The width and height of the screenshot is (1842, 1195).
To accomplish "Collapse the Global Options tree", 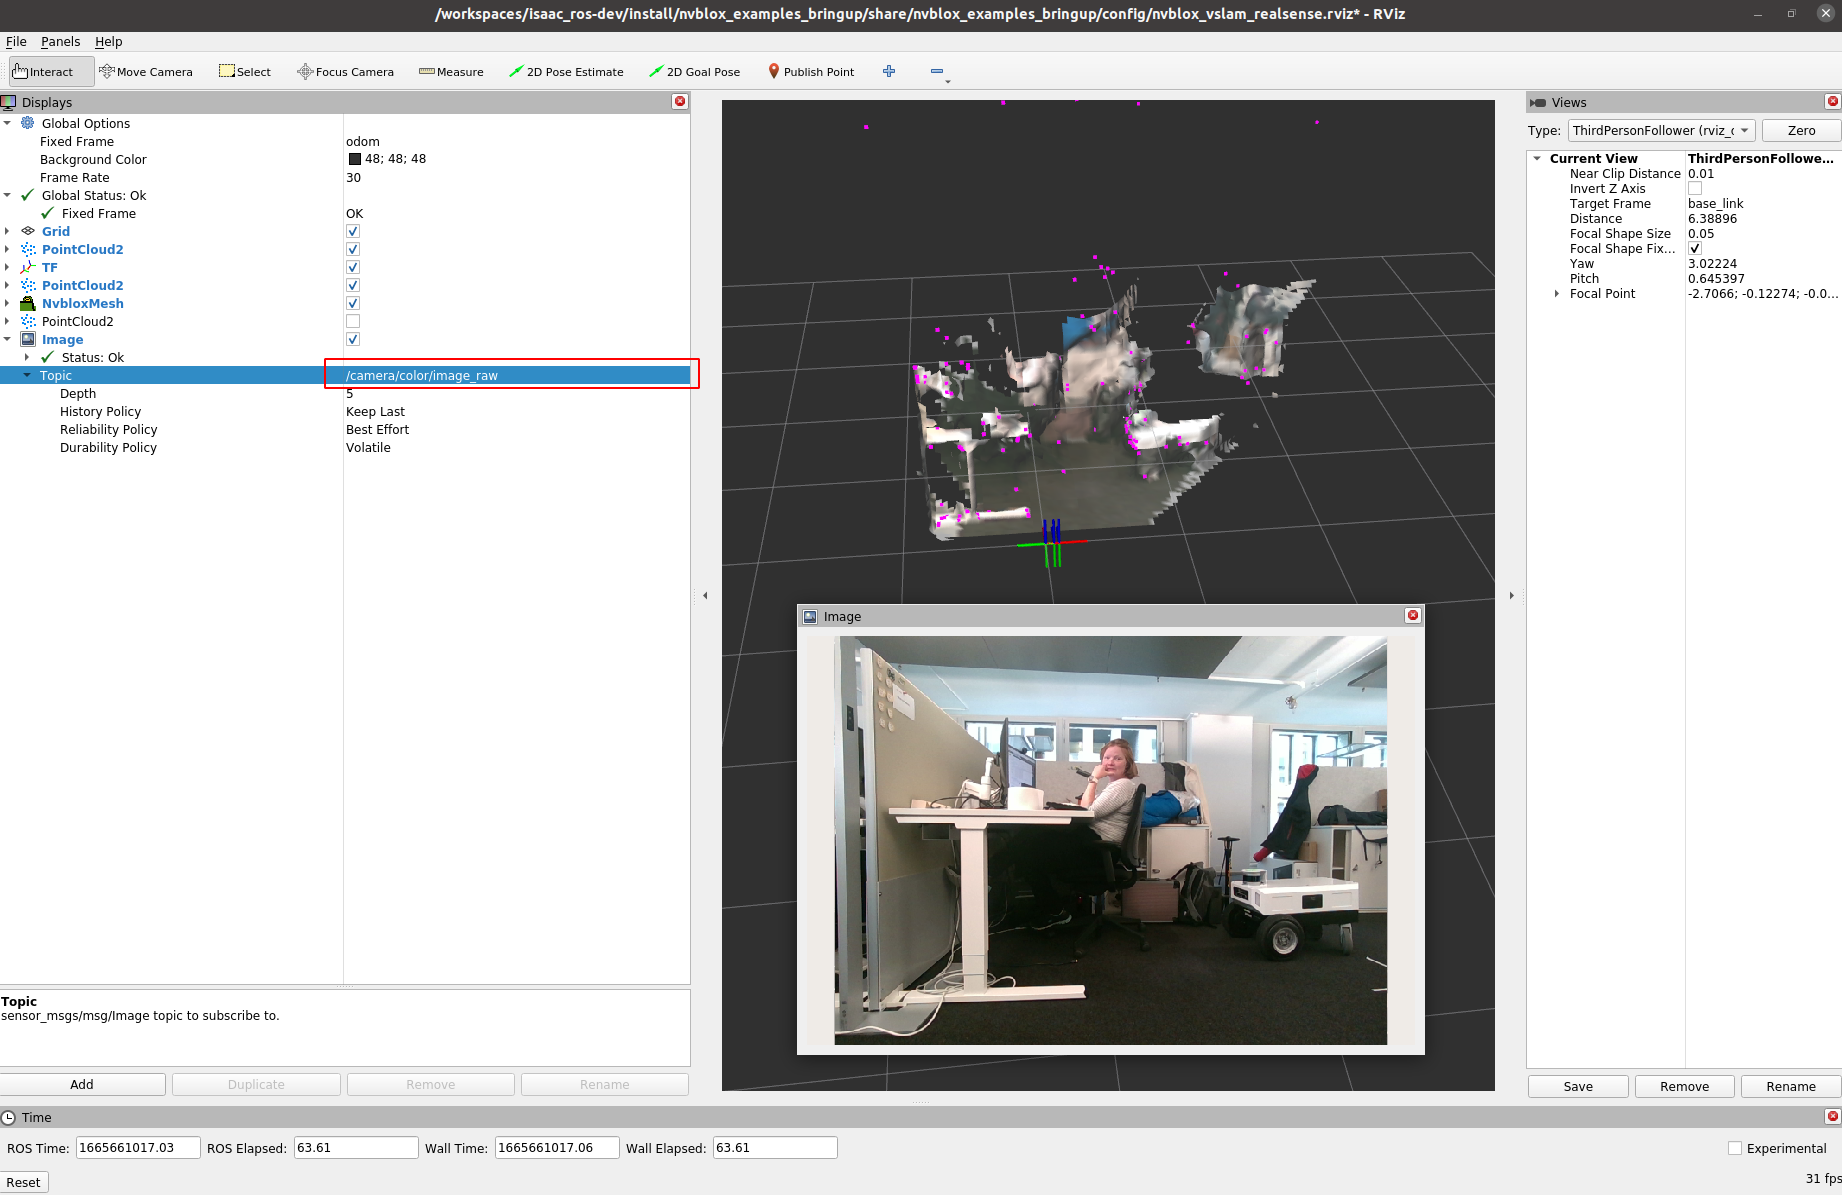I will click(x=8, y=123).
